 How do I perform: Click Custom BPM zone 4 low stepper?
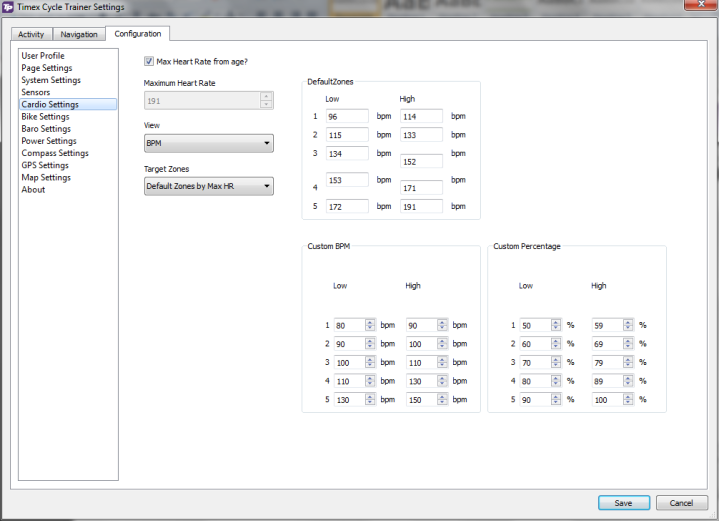pyautogui.click(x=370, y=381)
